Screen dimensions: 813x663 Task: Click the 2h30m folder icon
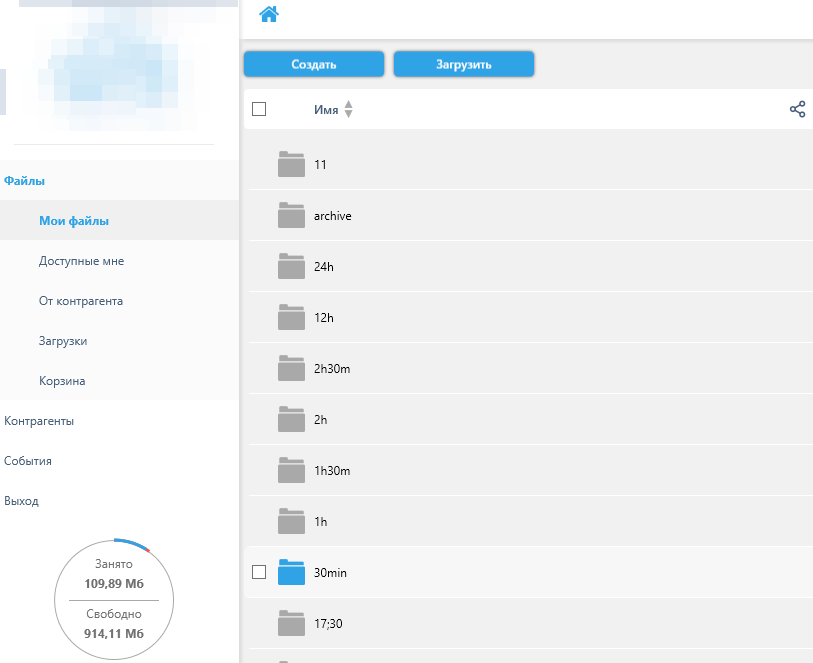[x=291, y=368]
